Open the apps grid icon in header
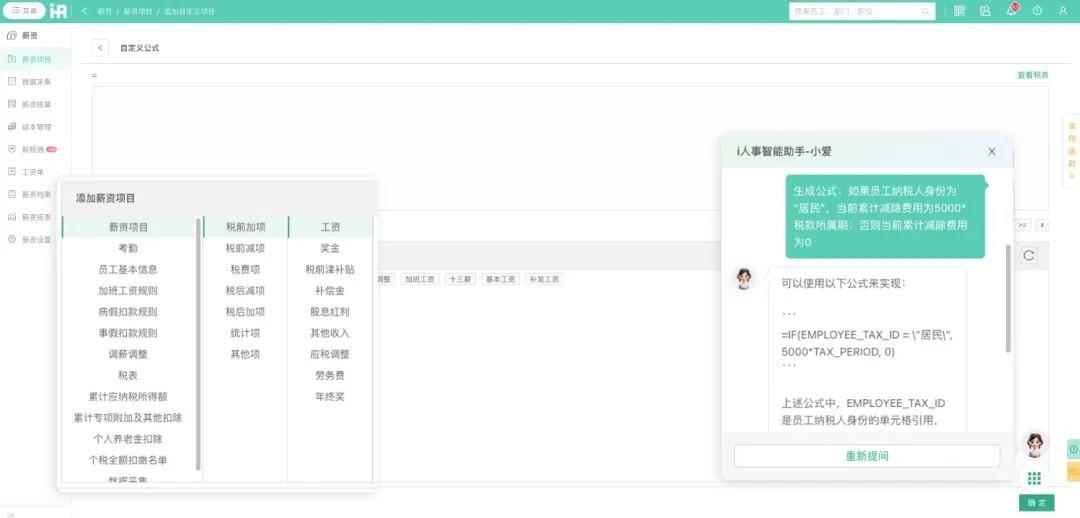 coord(959,11)
